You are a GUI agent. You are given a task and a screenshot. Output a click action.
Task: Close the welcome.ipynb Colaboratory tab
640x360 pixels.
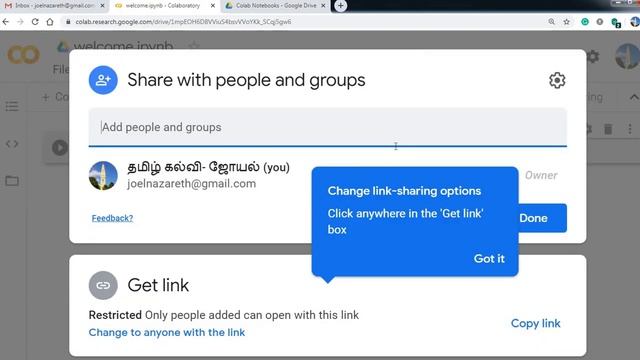[213, 6]
